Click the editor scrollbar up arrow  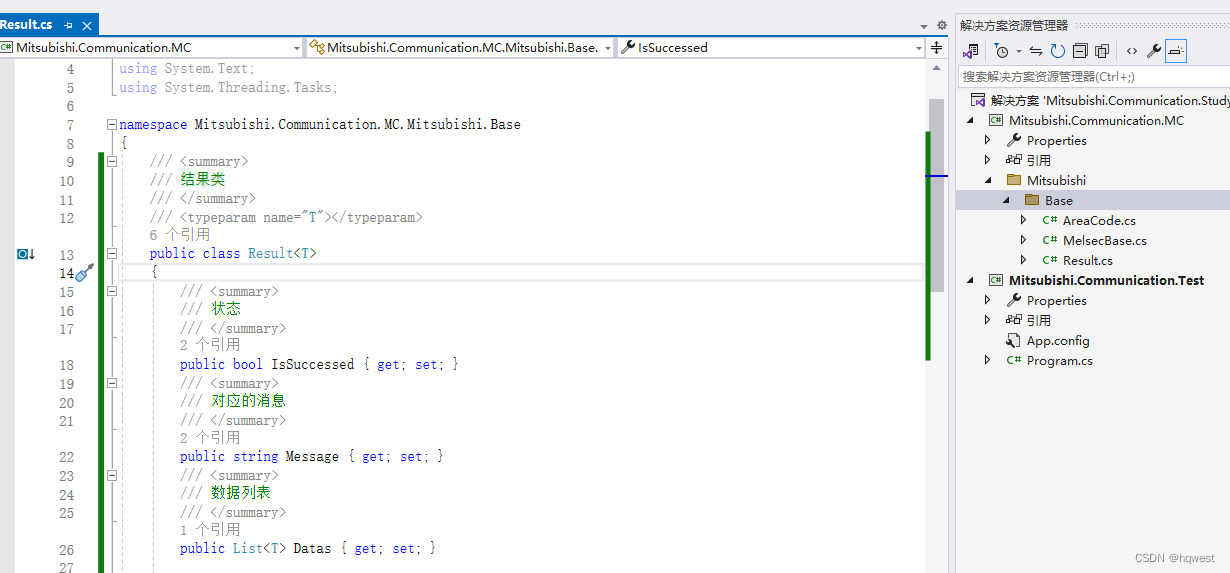coord(936,66)
